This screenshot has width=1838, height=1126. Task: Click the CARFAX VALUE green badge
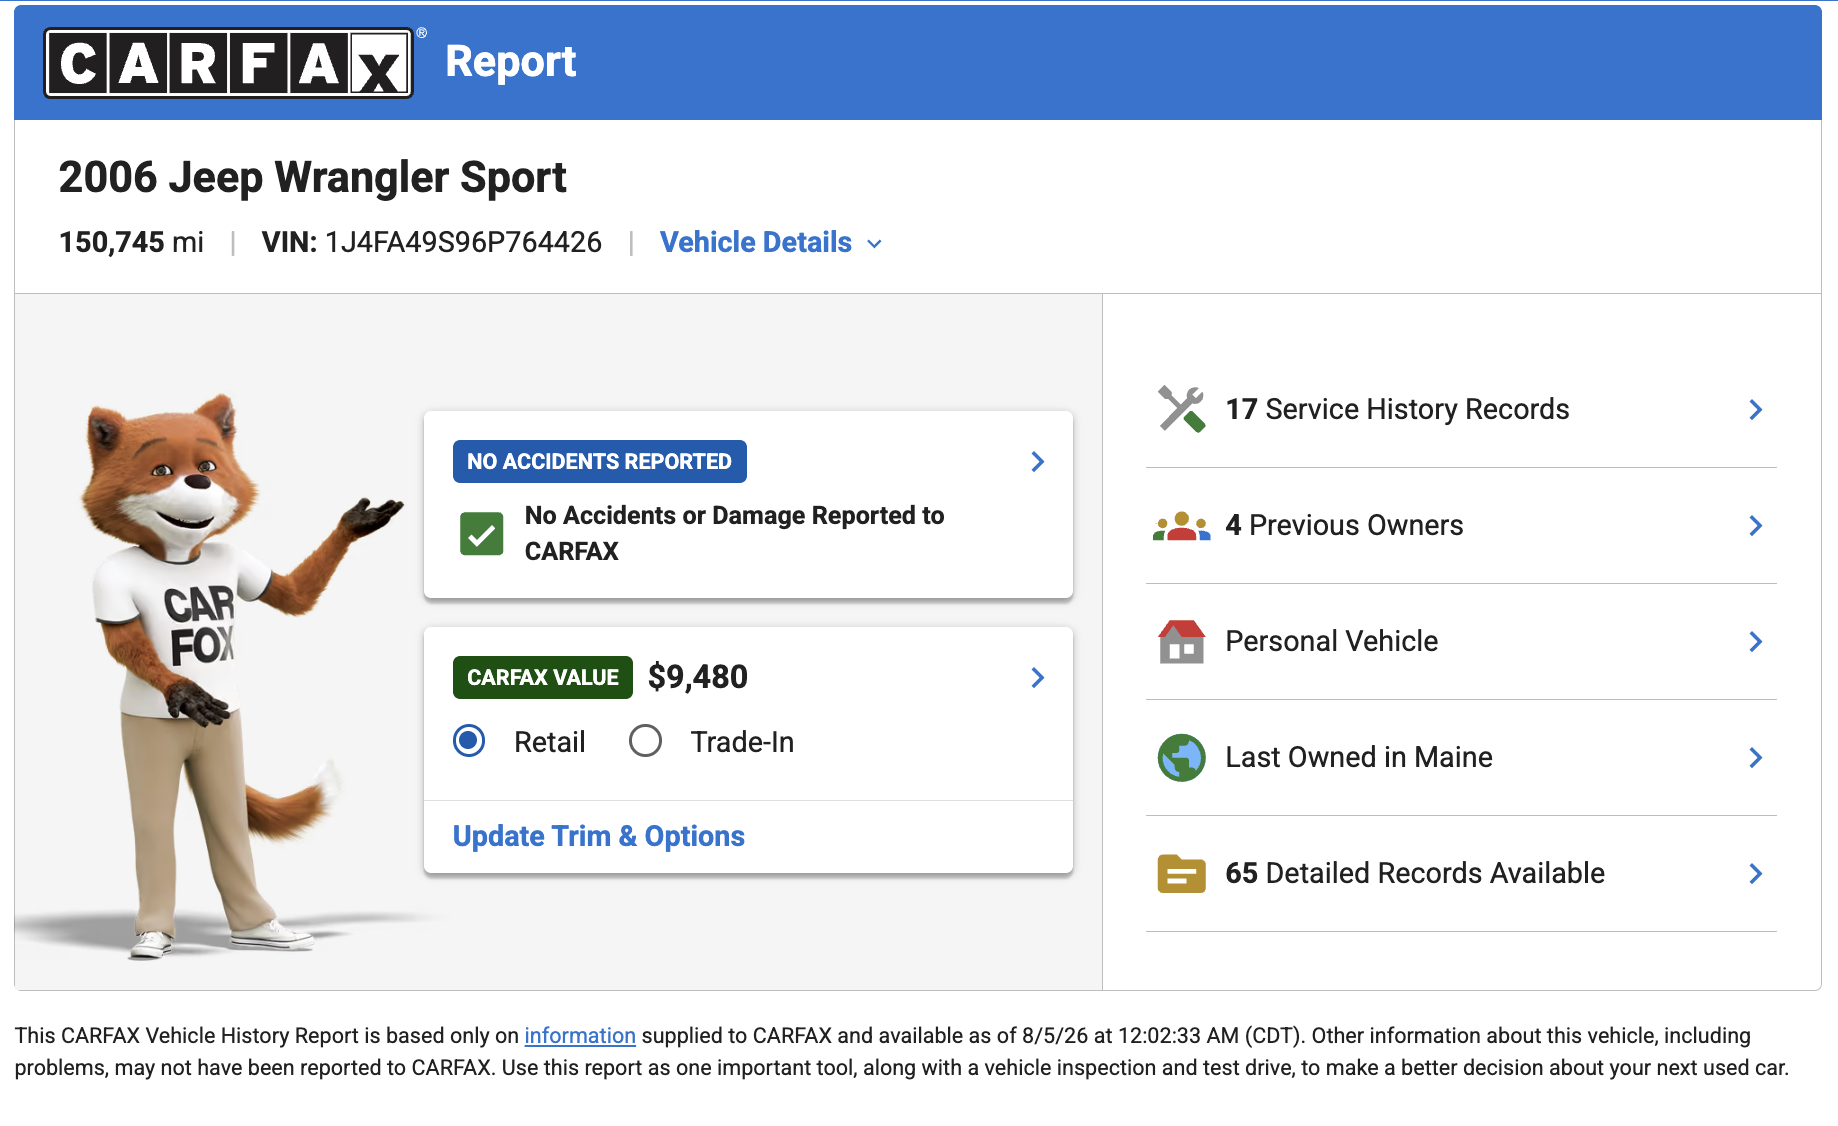point(542,677)
